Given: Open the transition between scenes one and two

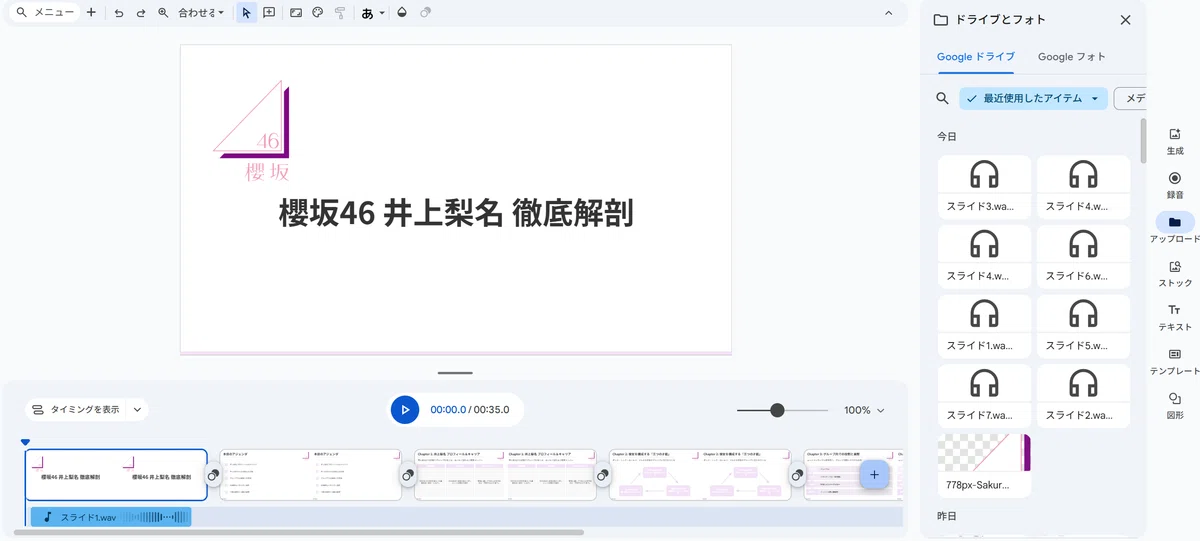Looking at the screenshot, I should (213, 476).
